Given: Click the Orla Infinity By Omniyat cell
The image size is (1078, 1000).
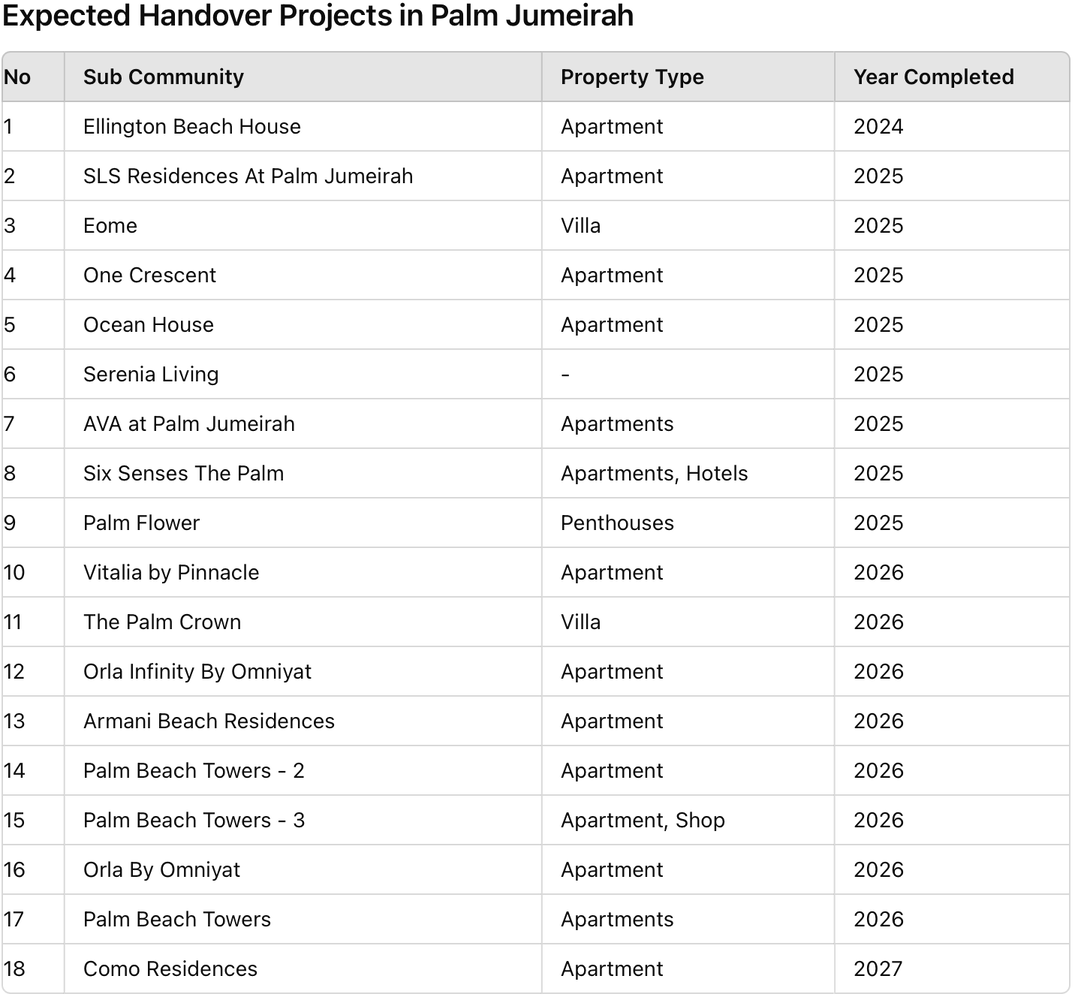Looking at the screenshot, I should tap(302, 671).
